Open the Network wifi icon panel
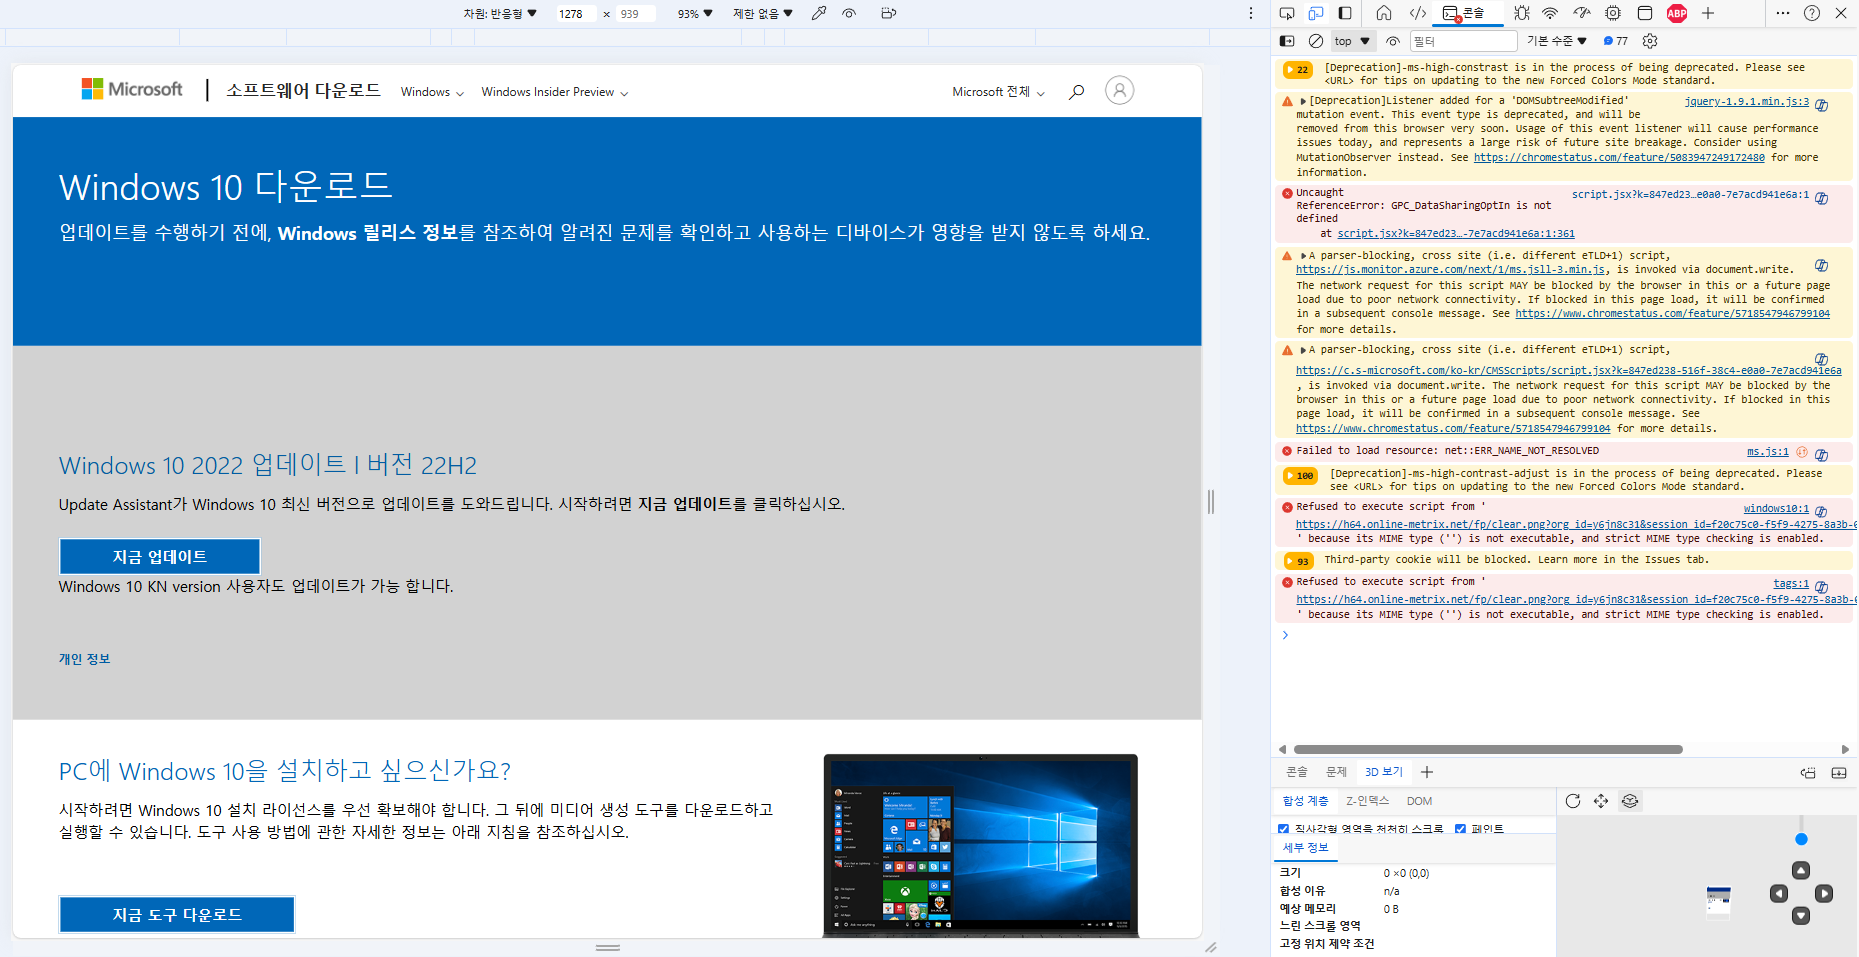The image size is (1859, 957). pos(1550,13)
